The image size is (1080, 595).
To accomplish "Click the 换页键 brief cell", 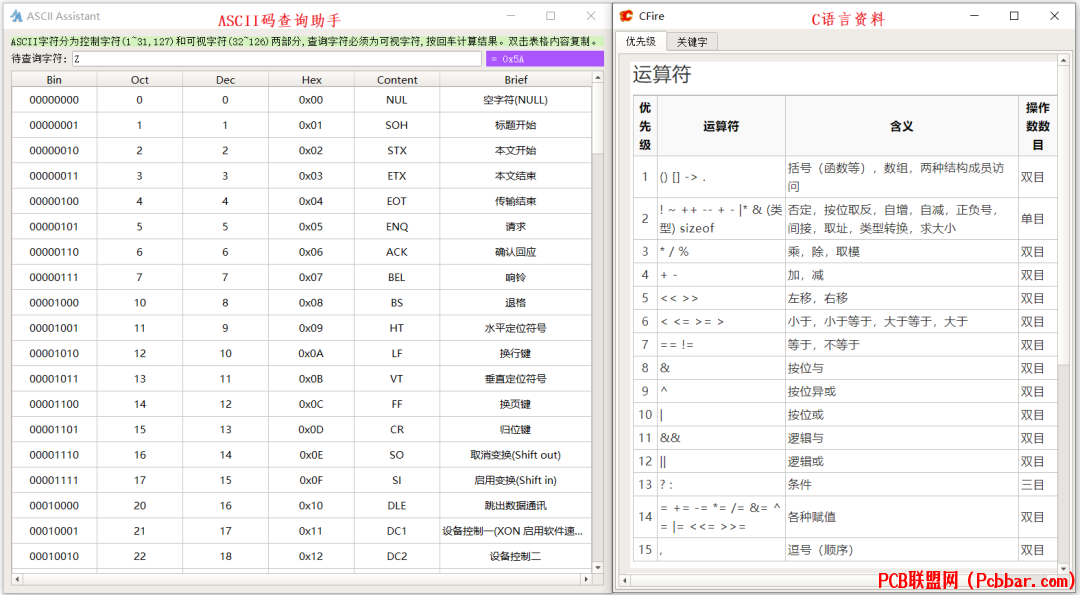I will tap(516, 404).
